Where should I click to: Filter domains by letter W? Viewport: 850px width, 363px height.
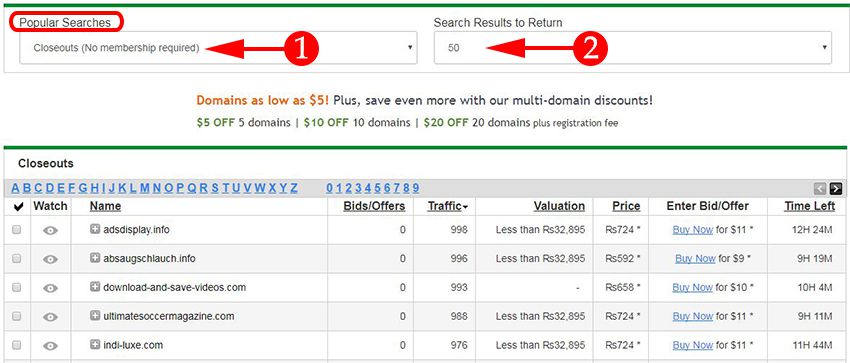point(260,189)
